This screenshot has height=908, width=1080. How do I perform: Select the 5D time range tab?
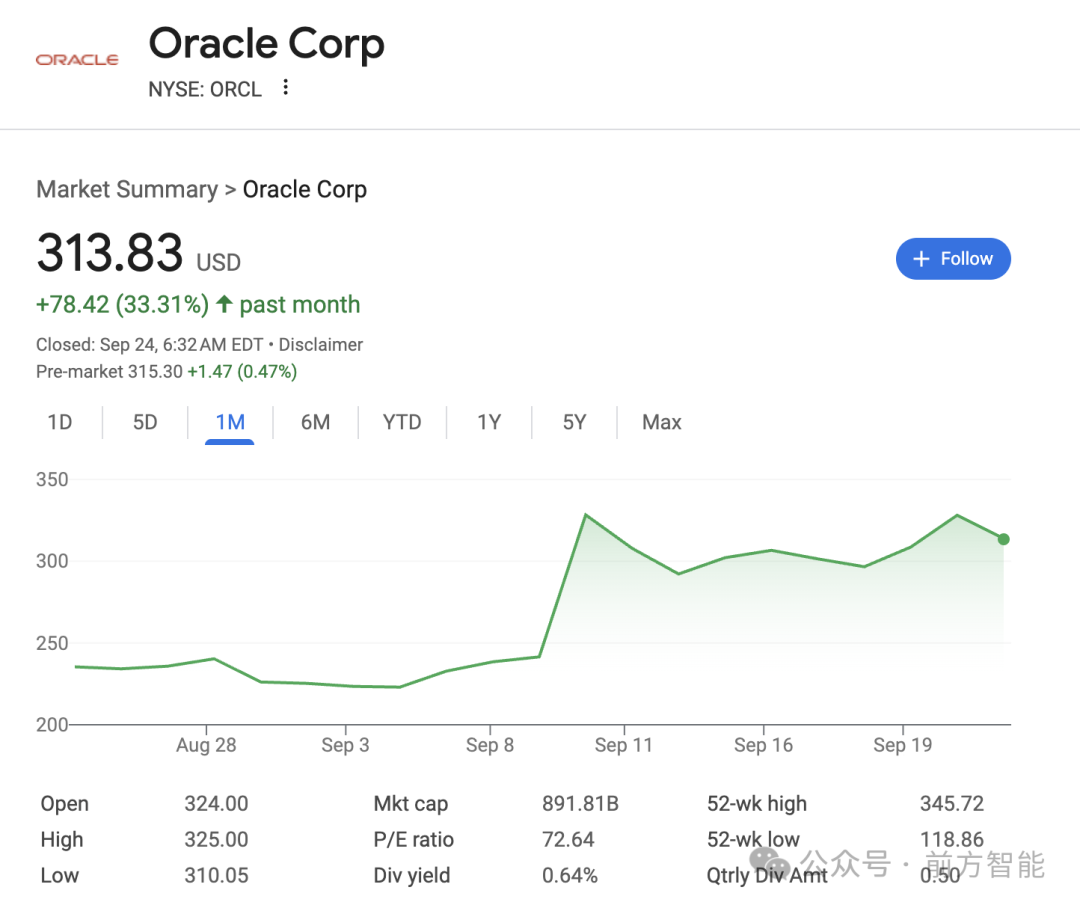click(145, 422)
